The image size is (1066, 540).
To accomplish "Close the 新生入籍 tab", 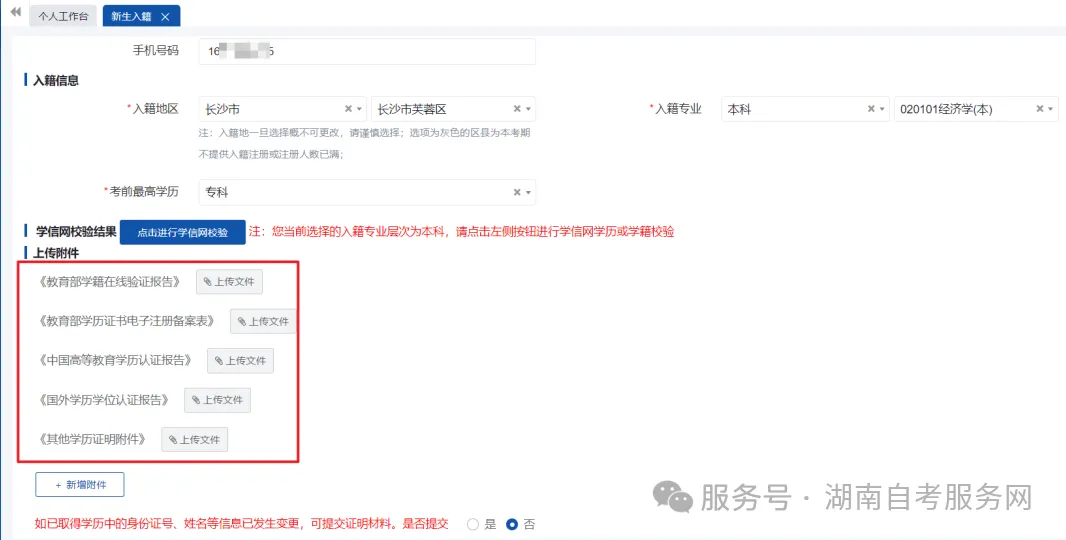I will (165, 17).
